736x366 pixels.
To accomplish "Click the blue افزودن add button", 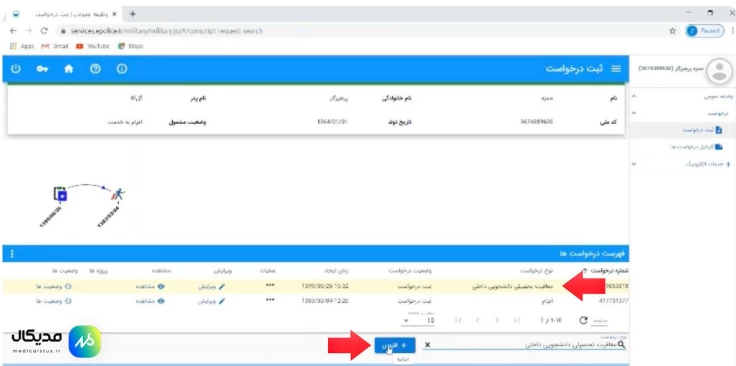I will pos(395,345).
